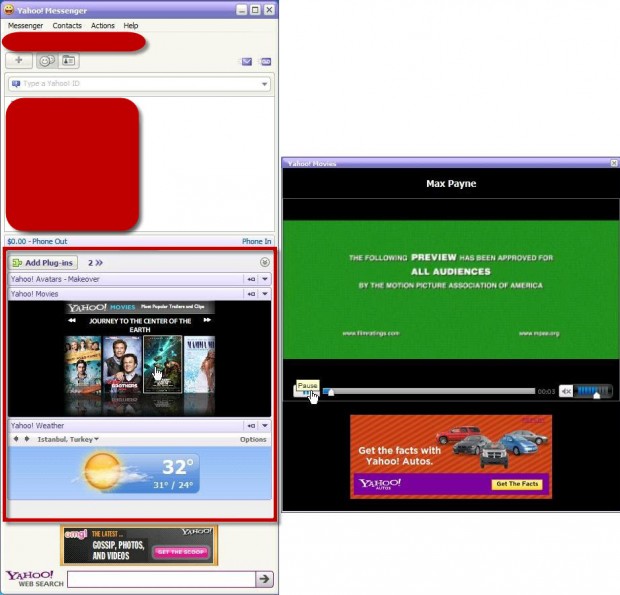Click Get The Scoop on omg! banner

tap(181, 552)
